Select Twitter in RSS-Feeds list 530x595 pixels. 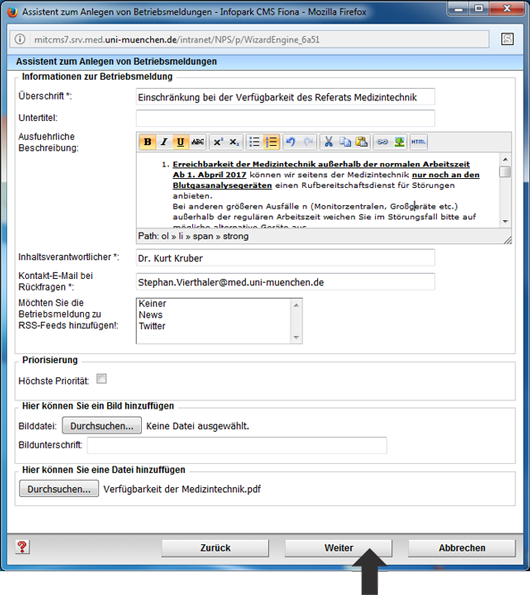[x=152, y=326]
